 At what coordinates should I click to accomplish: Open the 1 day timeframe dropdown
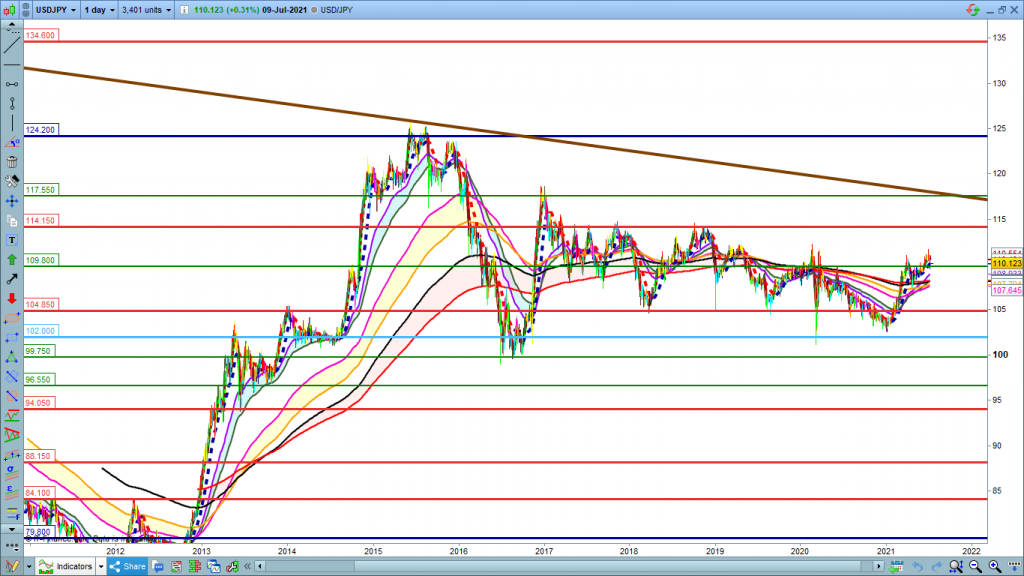point(101,10)
